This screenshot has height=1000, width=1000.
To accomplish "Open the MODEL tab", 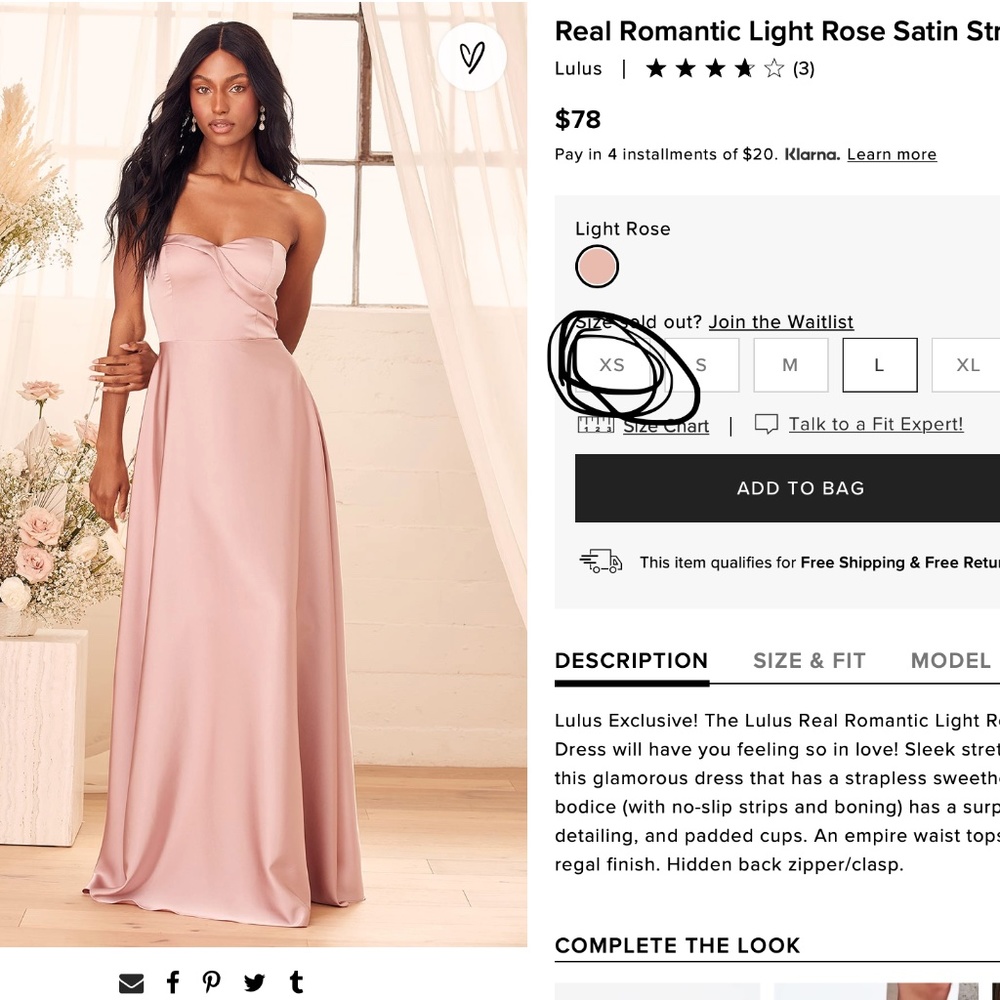I will pyautogui.click(x=950, y=661).
